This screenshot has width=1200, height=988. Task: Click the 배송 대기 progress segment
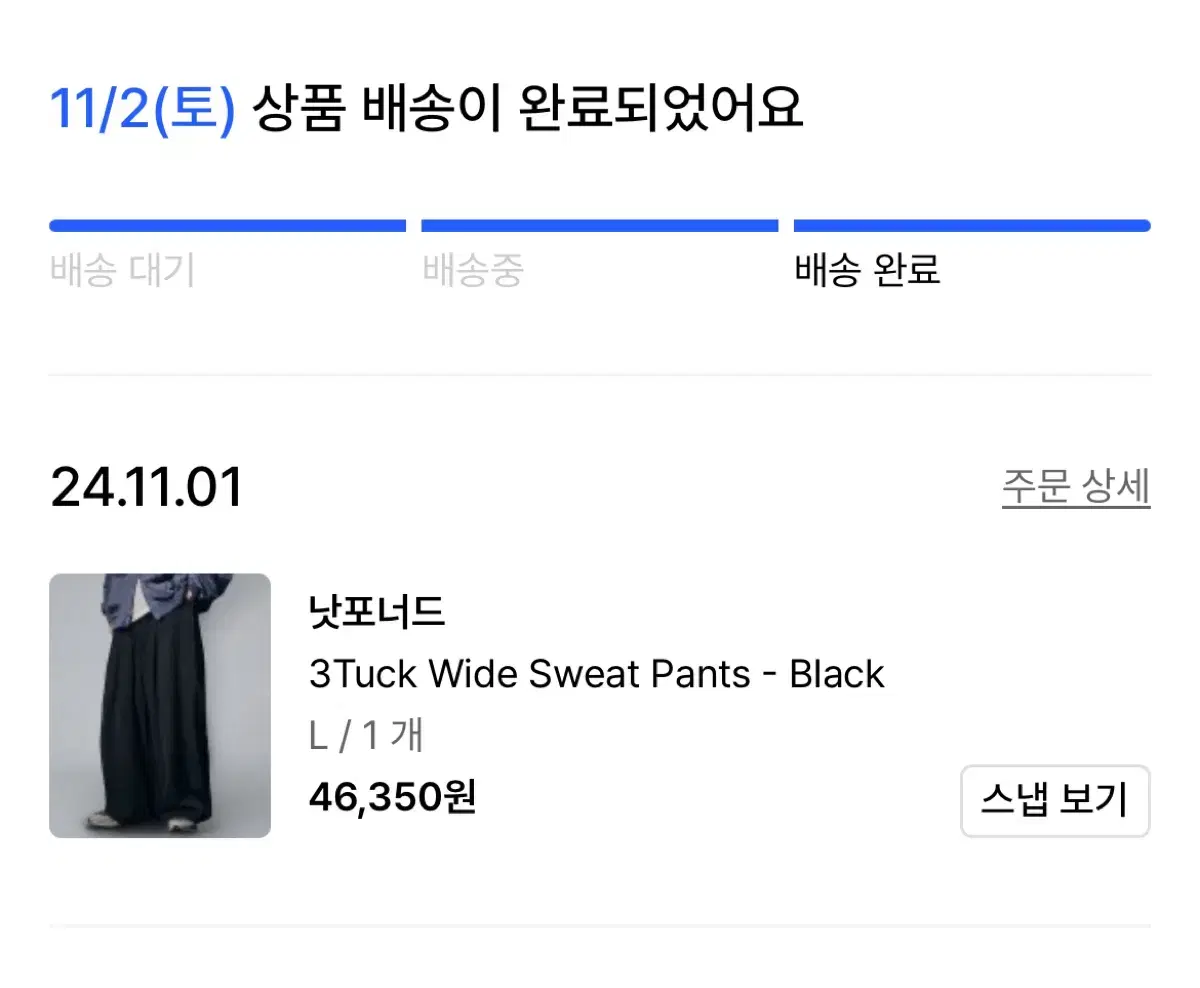tap(228, 226)
